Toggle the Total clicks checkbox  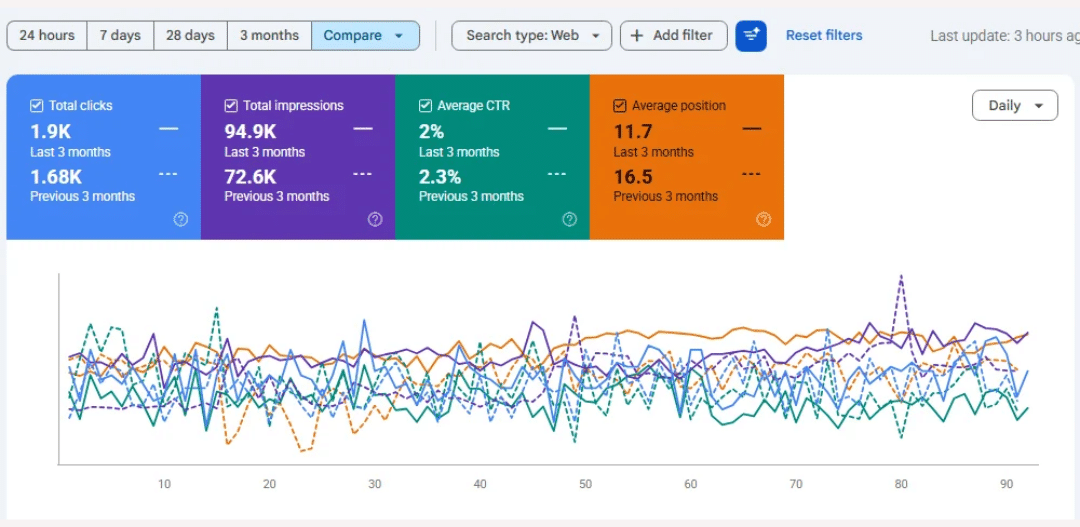37,105
